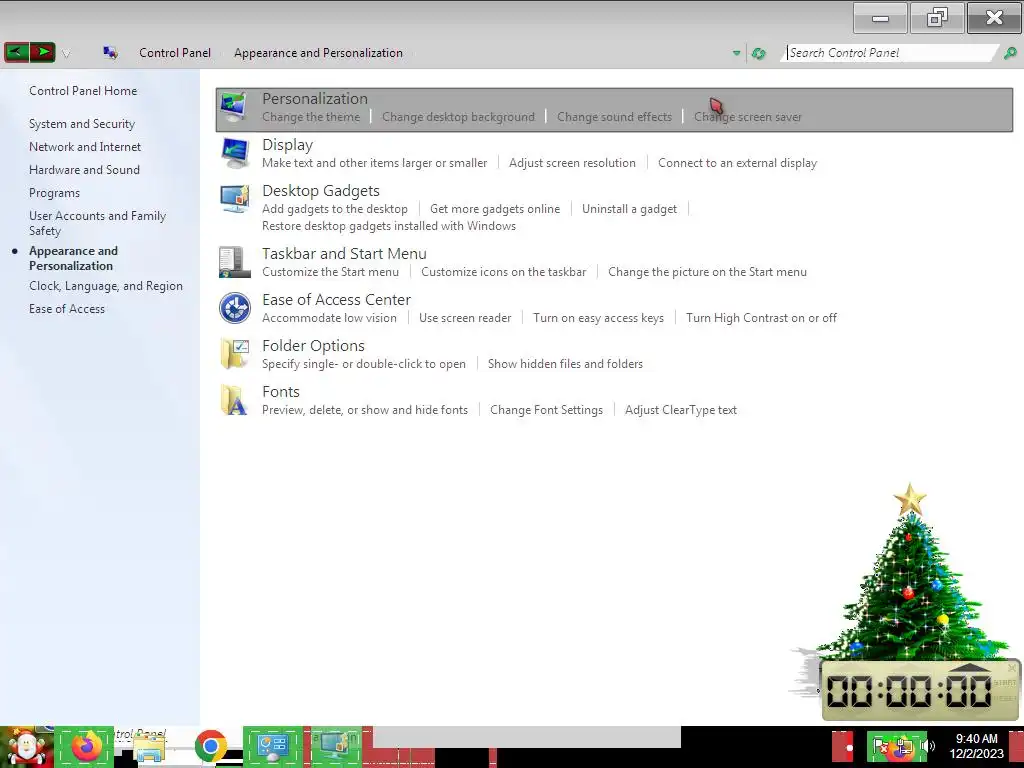The image size is (1024, 768).
Task: Open the recent pages dropdown next to the Forward arrow
Action: [66, 54]
